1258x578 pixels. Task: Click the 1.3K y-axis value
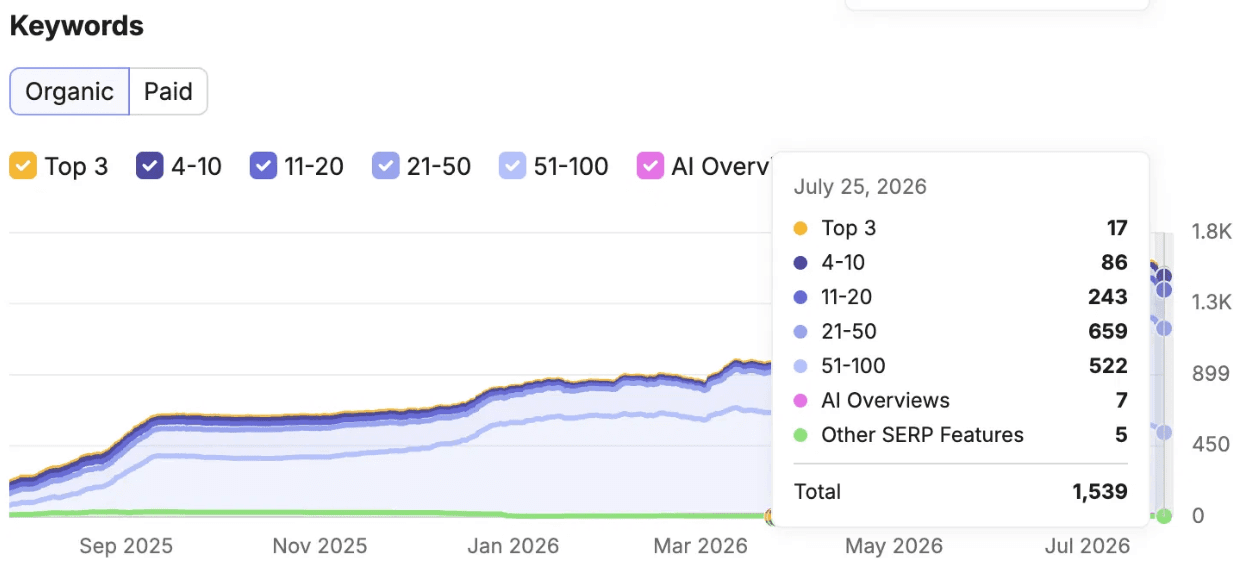click(1211, 302)
